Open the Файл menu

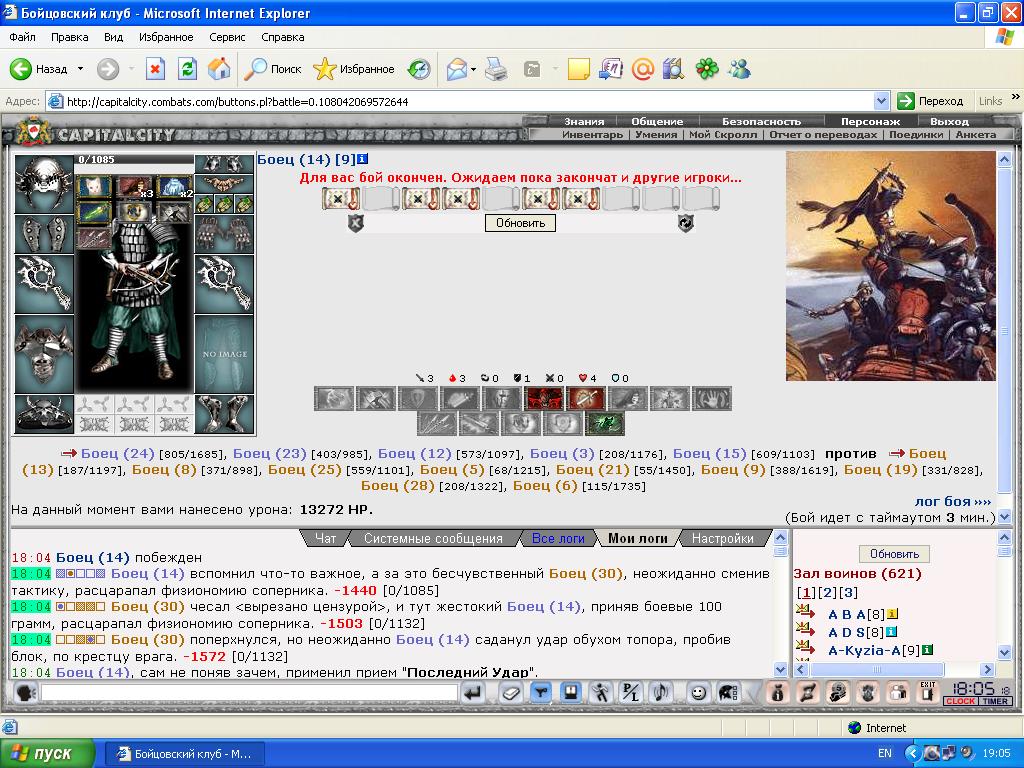(22, 37)
